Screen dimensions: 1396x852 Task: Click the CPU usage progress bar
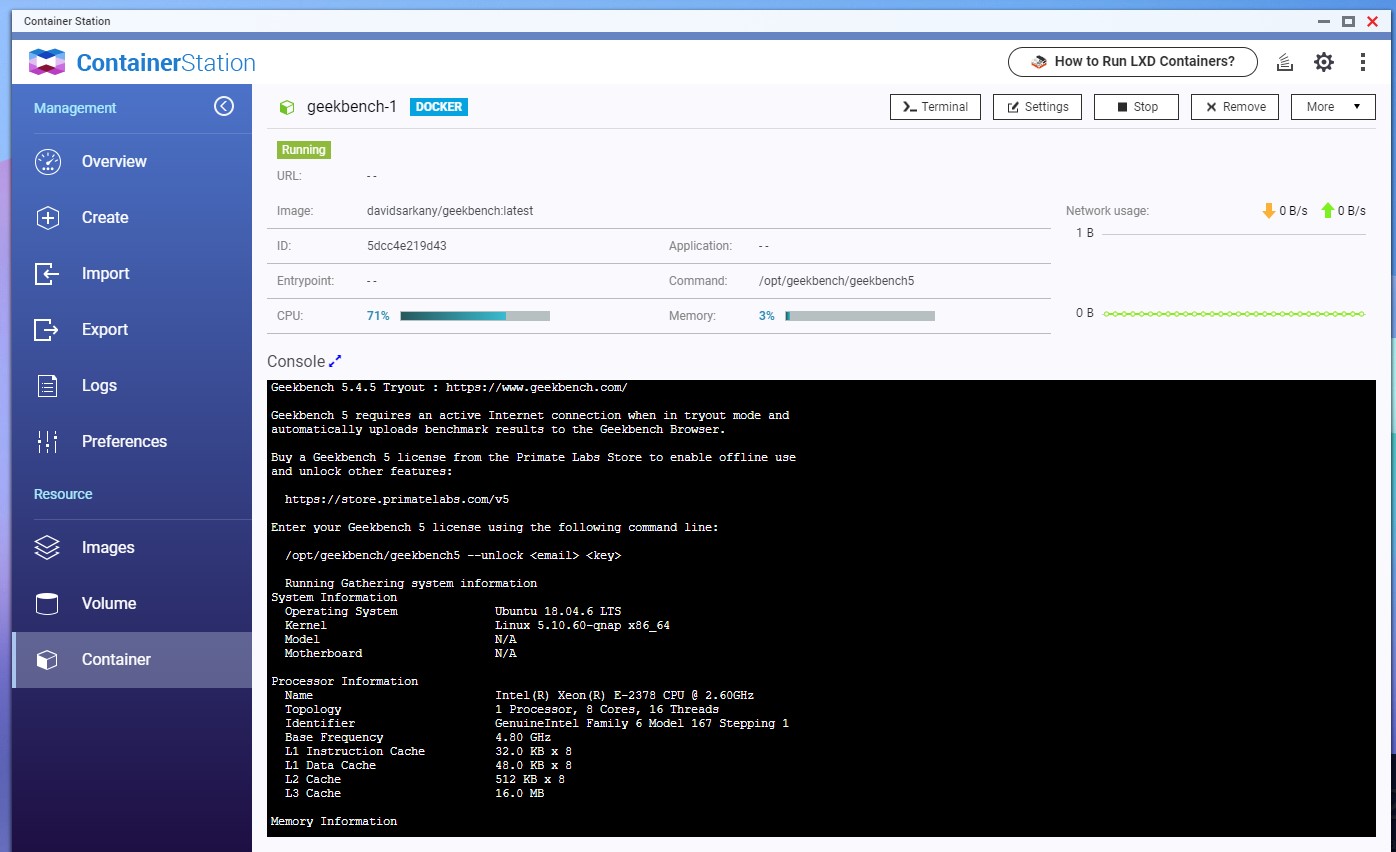pyautogui.click(x=474, y=316)
